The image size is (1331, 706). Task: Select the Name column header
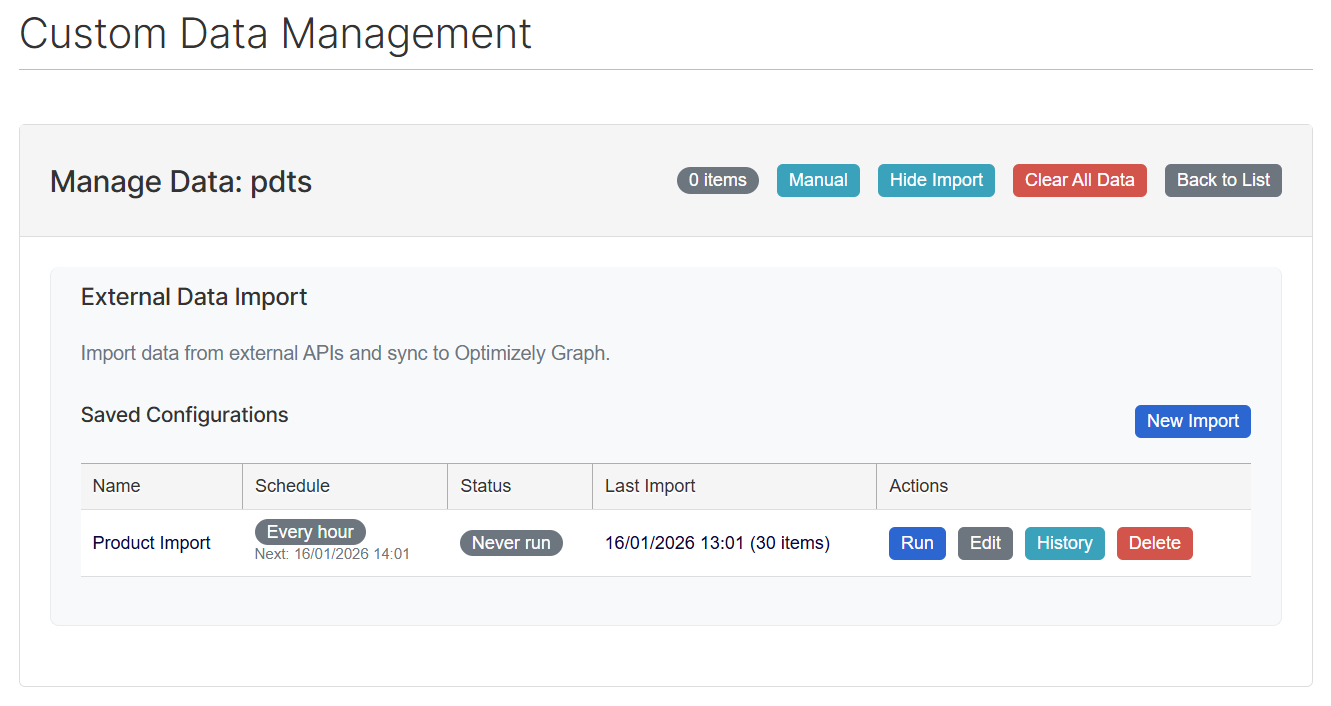[x=116, y=486]
